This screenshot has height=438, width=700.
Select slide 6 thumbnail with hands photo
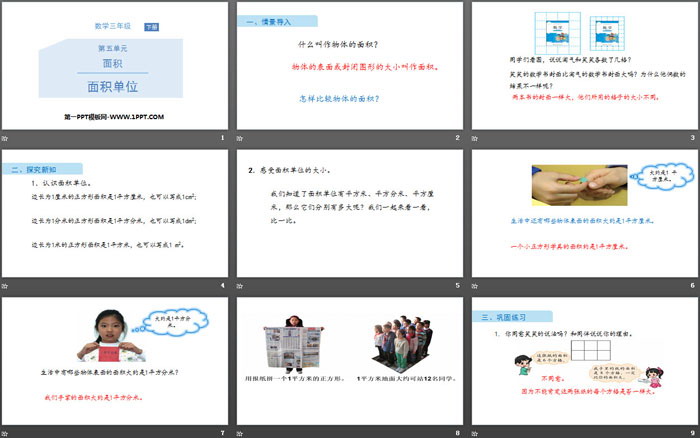click(x=585, y=213)
